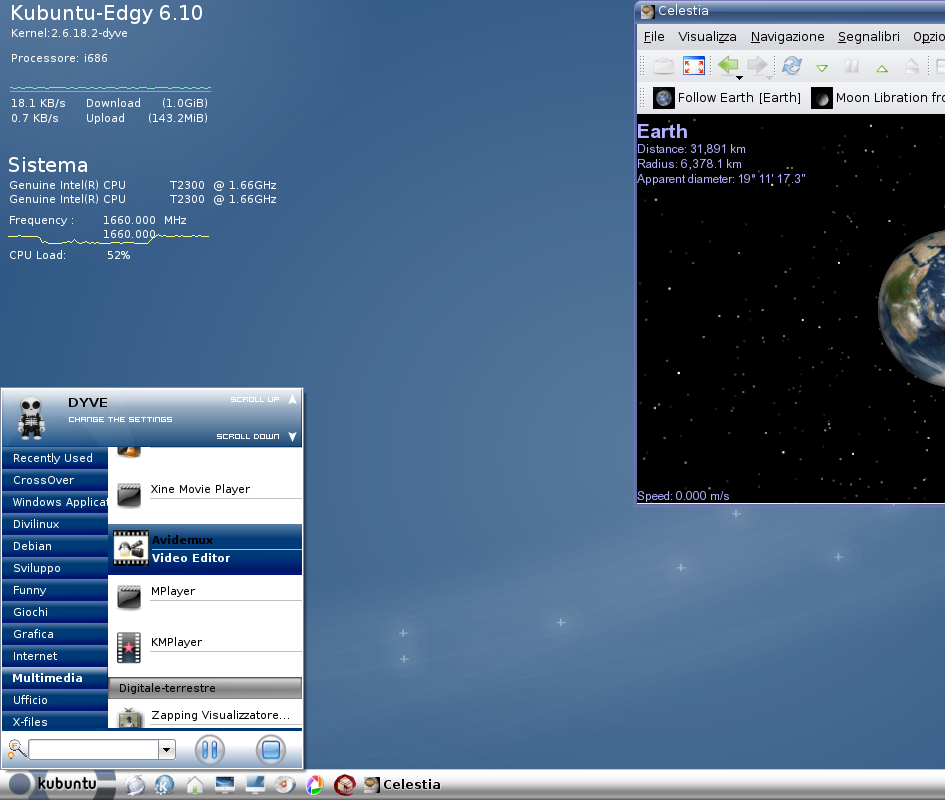Select Internet category
This screenshot has width=945, height=800.
tap(55, 657)
